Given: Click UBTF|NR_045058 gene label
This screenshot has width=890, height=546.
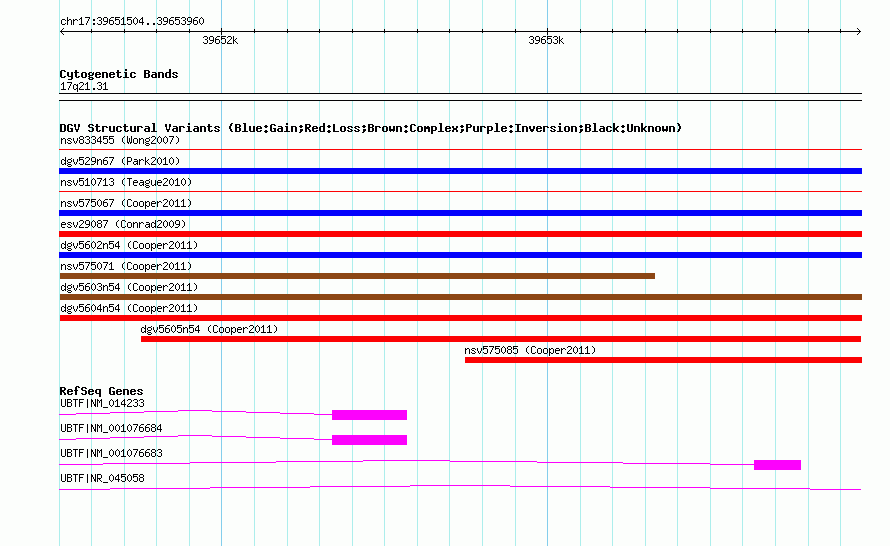Looking at the screenshot, I should click(102, 478).
